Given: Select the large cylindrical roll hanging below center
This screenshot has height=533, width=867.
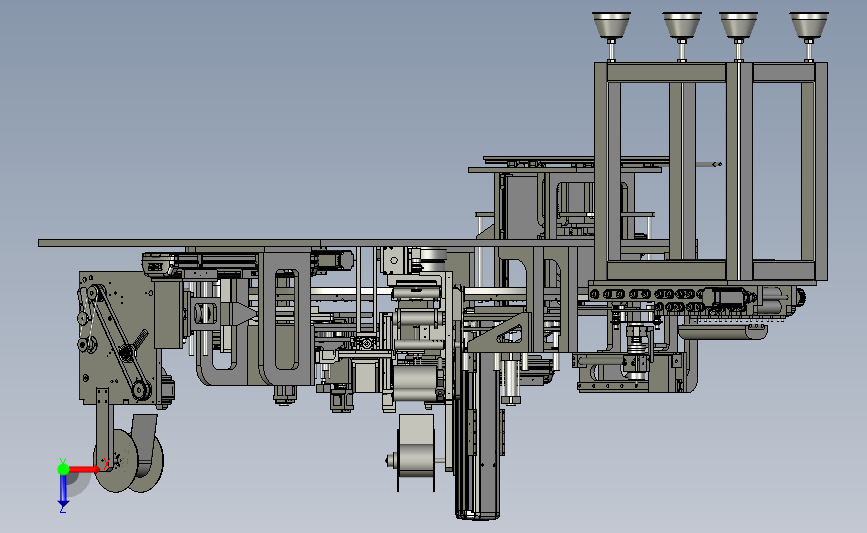Looking at the screenshot, I should tap(416, 453).
